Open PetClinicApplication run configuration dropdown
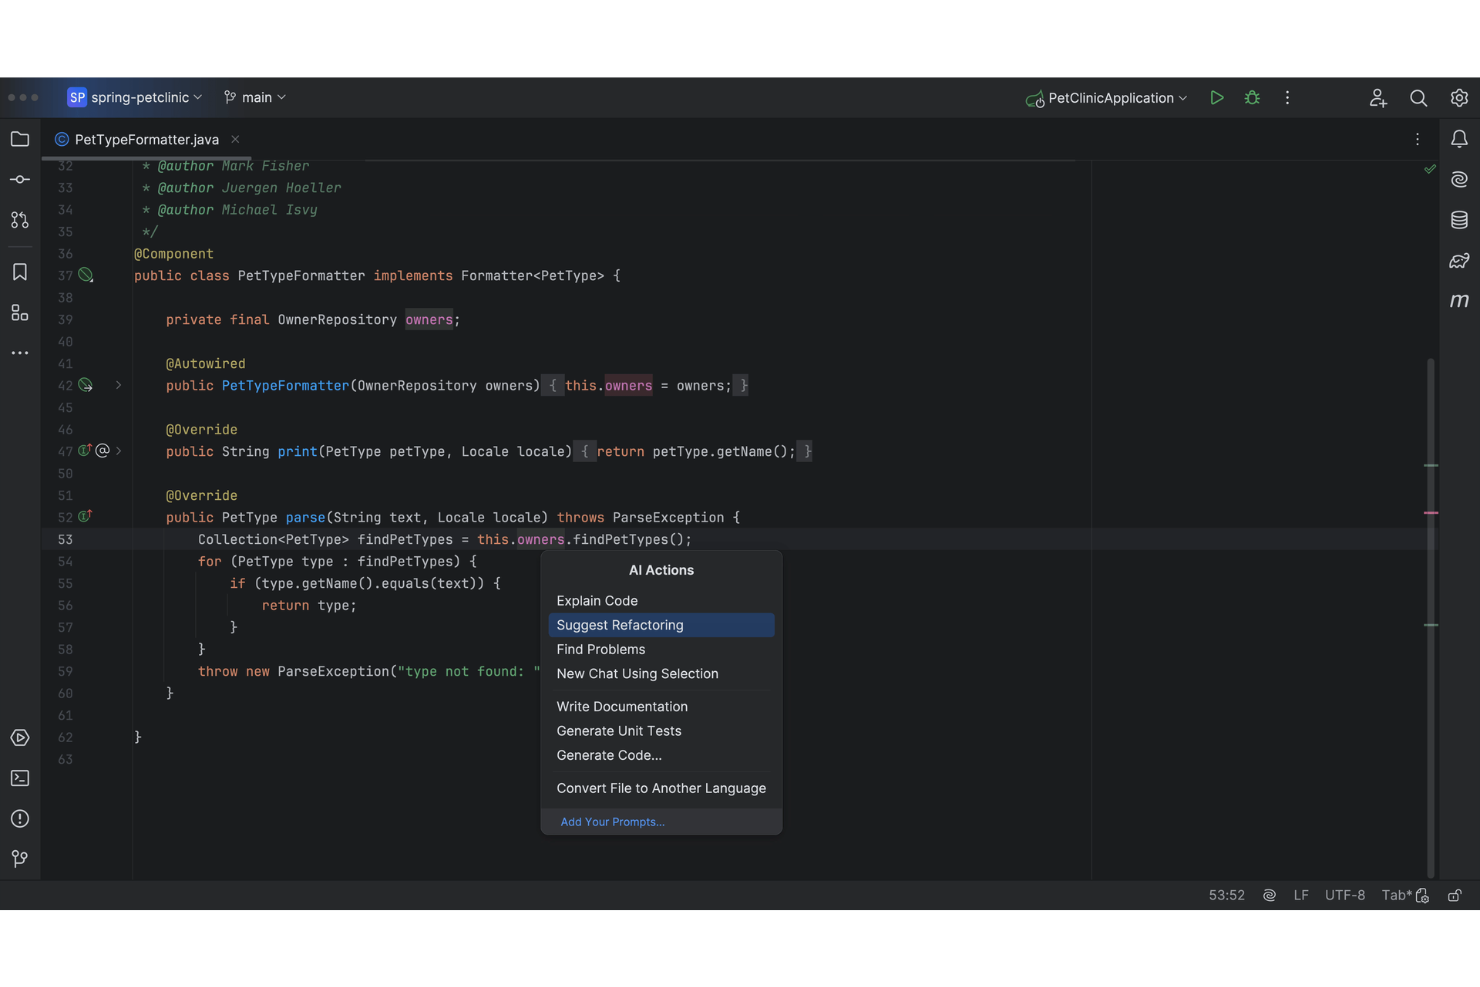The height and width of the screenshot is (987, 1480). 1106,98
